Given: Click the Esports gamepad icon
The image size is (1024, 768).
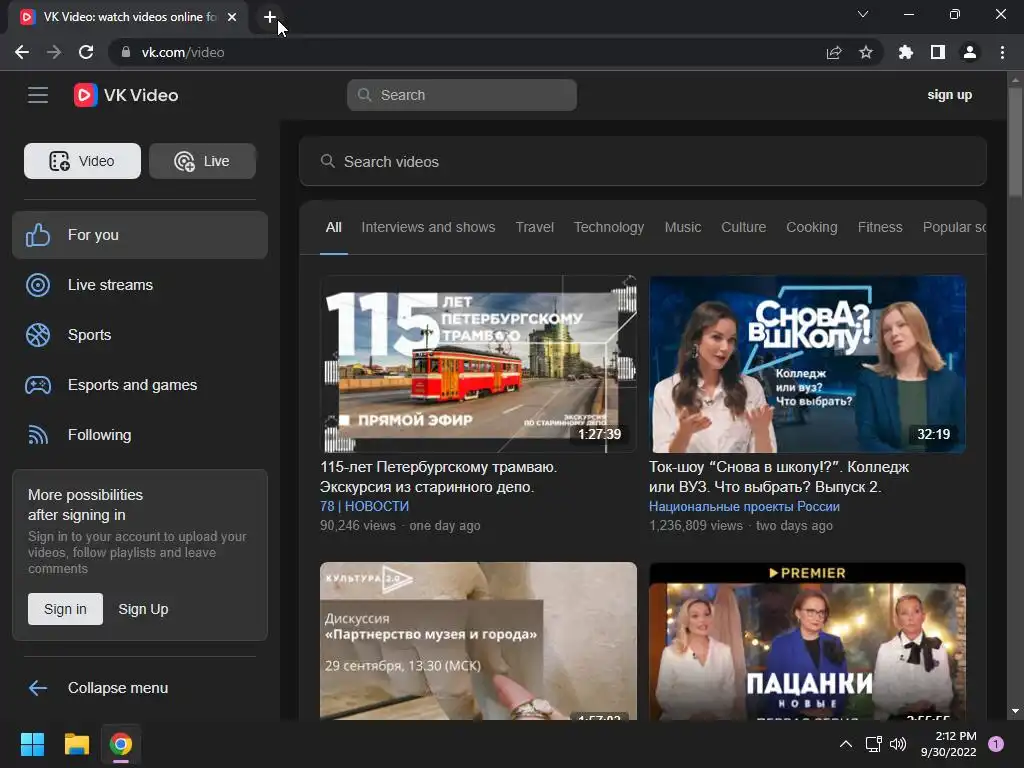Looking at the screenshot, I should click(x=38, y=385).
